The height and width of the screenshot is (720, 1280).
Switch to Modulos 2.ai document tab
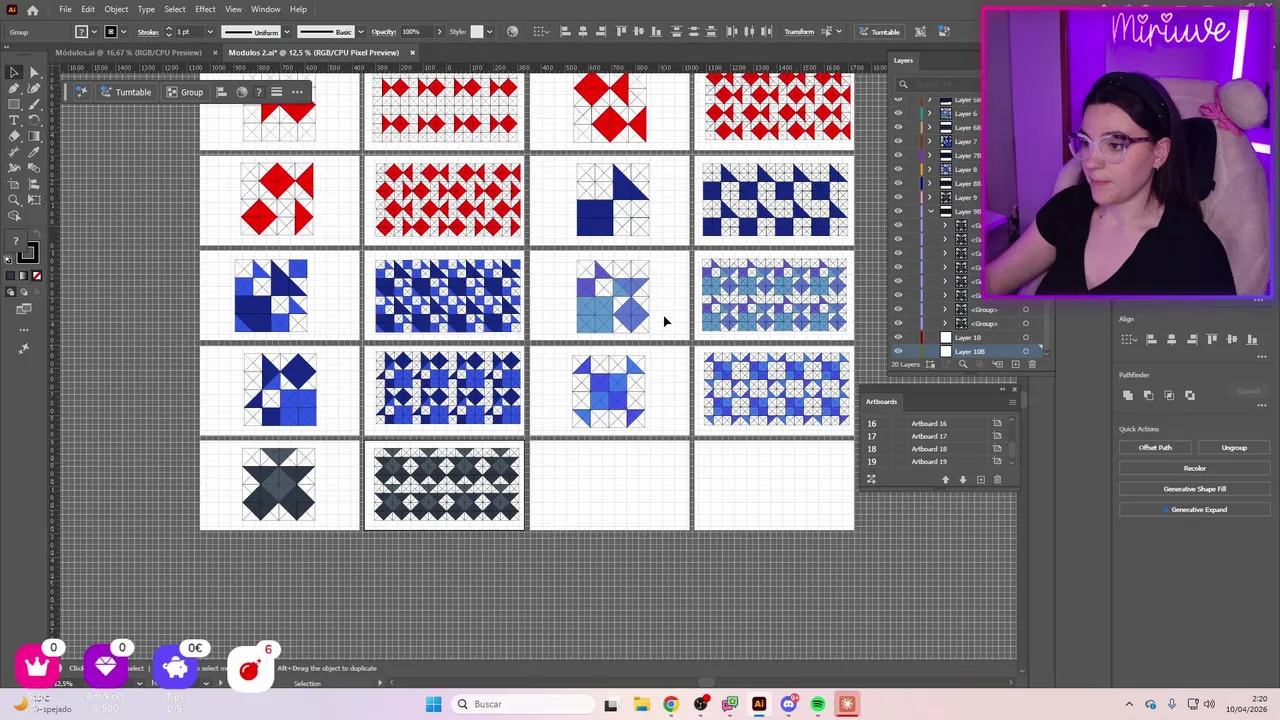coord(314,52)
